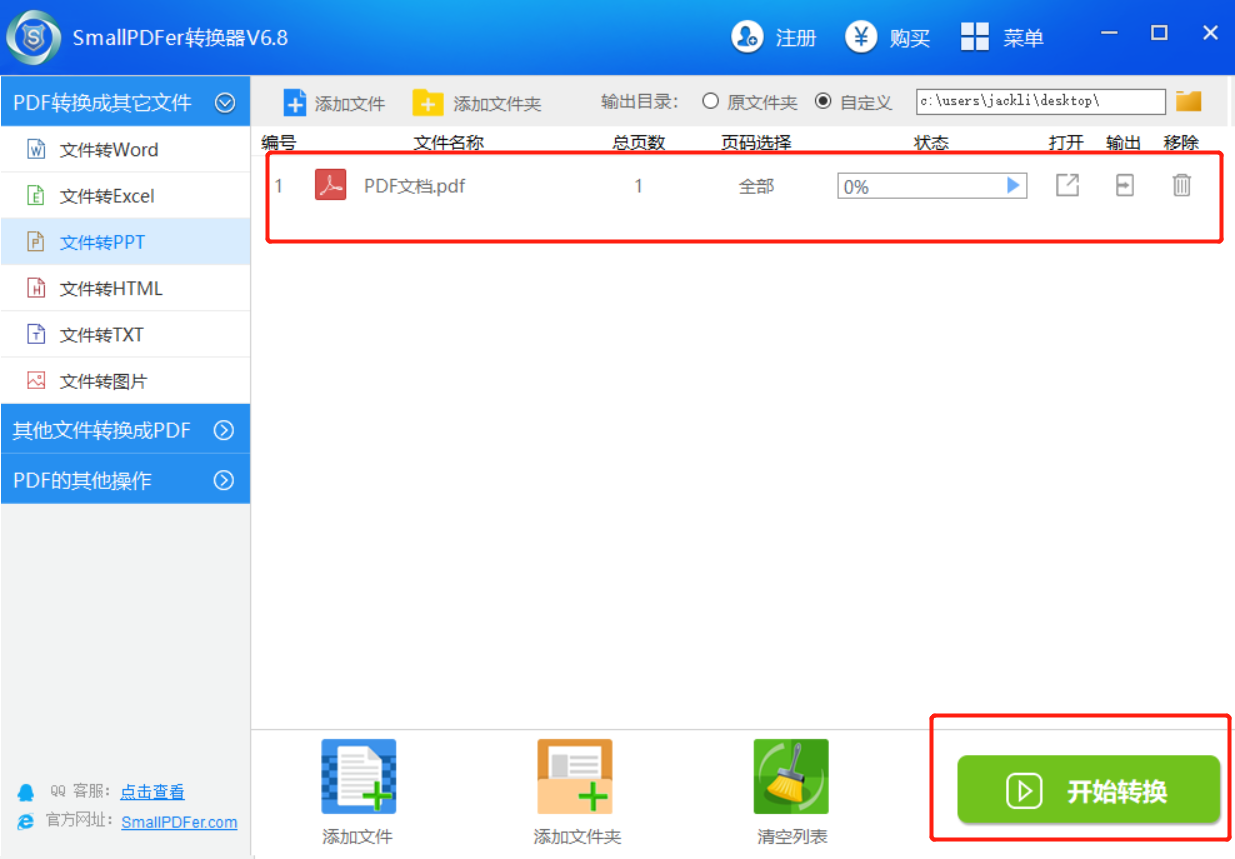Image resolution: width=1235 pixels, height=859 pixels.
Task: Click the register user icon
Action: [x=747, y=37]
